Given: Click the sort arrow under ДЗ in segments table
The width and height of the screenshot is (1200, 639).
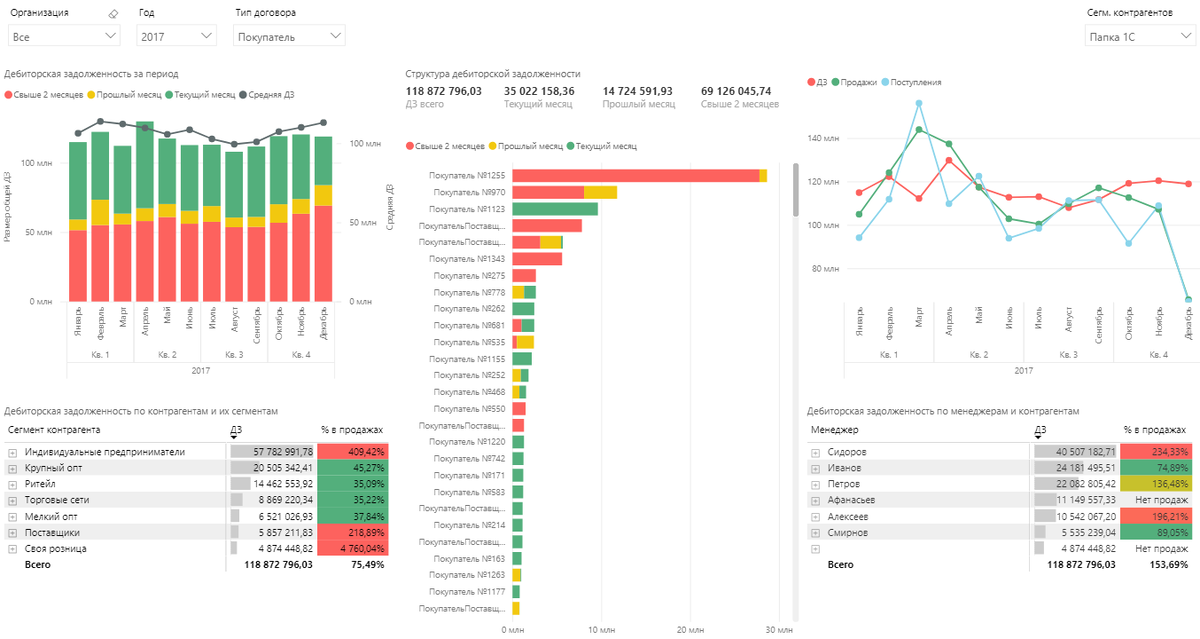Looking at the screenshot, I should (x=235, y=437).
